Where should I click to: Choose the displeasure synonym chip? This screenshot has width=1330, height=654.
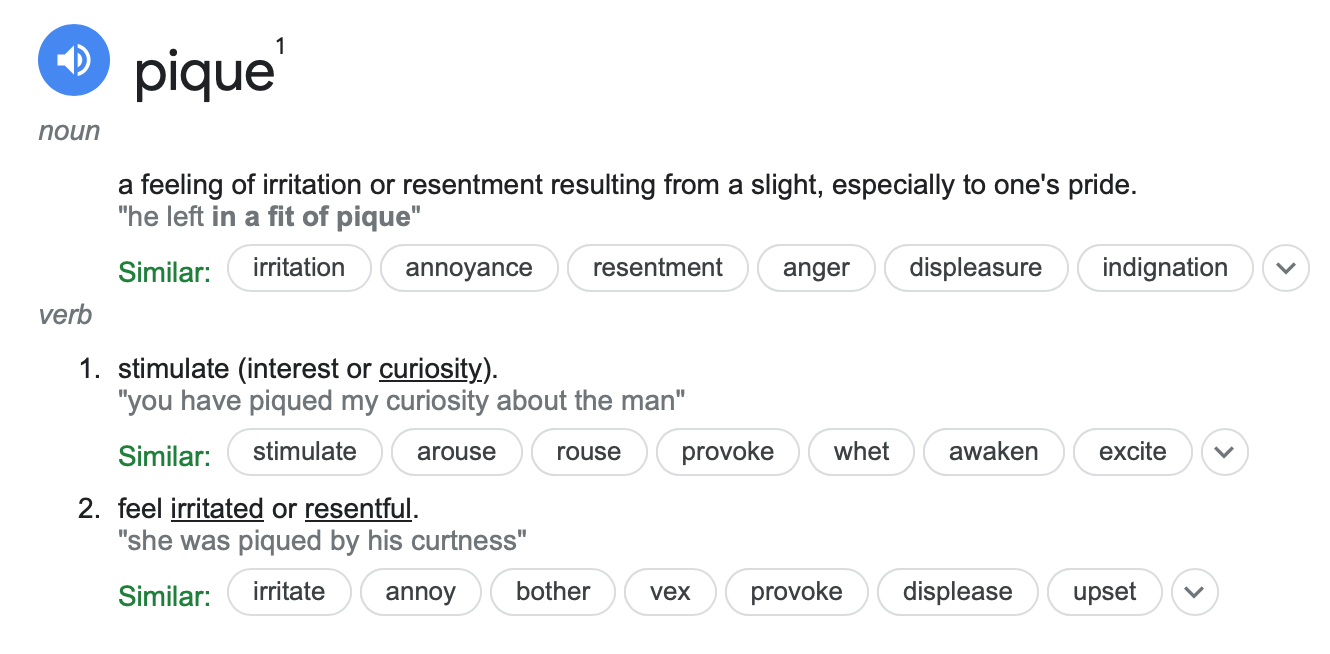point(976,268)
